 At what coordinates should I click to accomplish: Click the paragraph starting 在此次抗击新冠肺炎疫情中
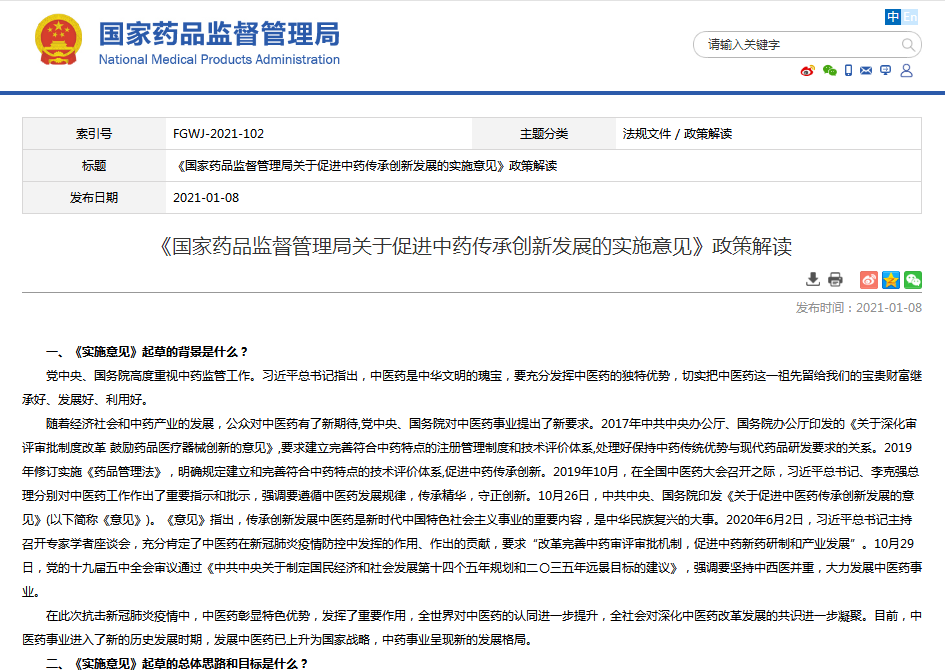tap(472, 627)
